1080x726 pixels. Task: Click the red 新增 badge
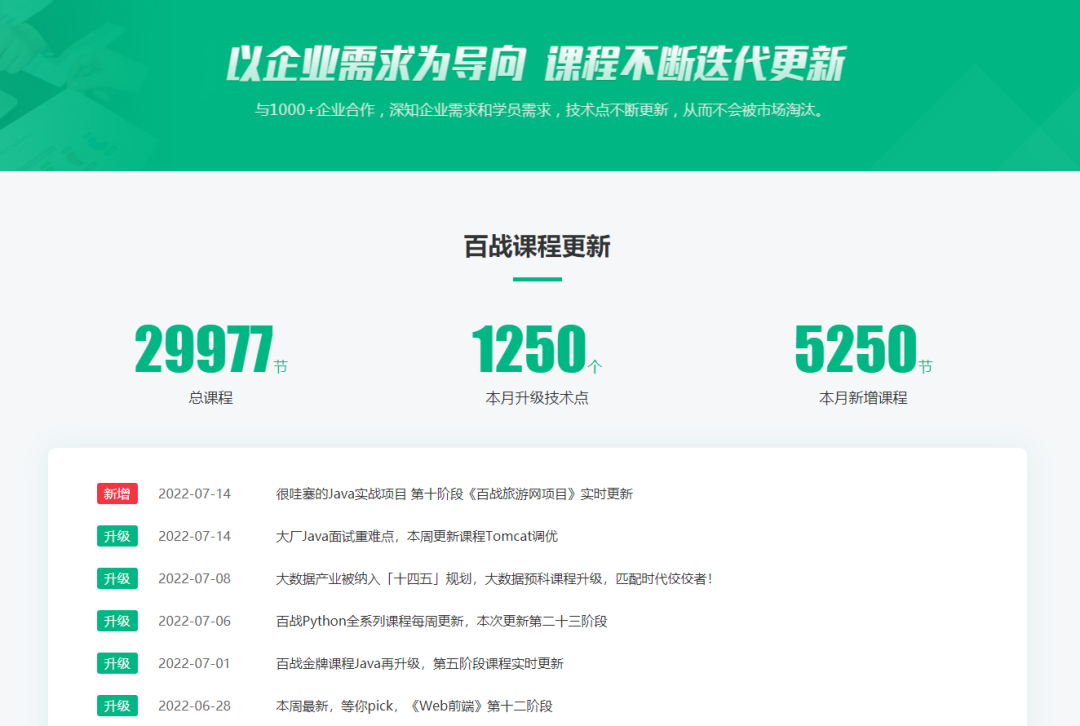(117, 494)
